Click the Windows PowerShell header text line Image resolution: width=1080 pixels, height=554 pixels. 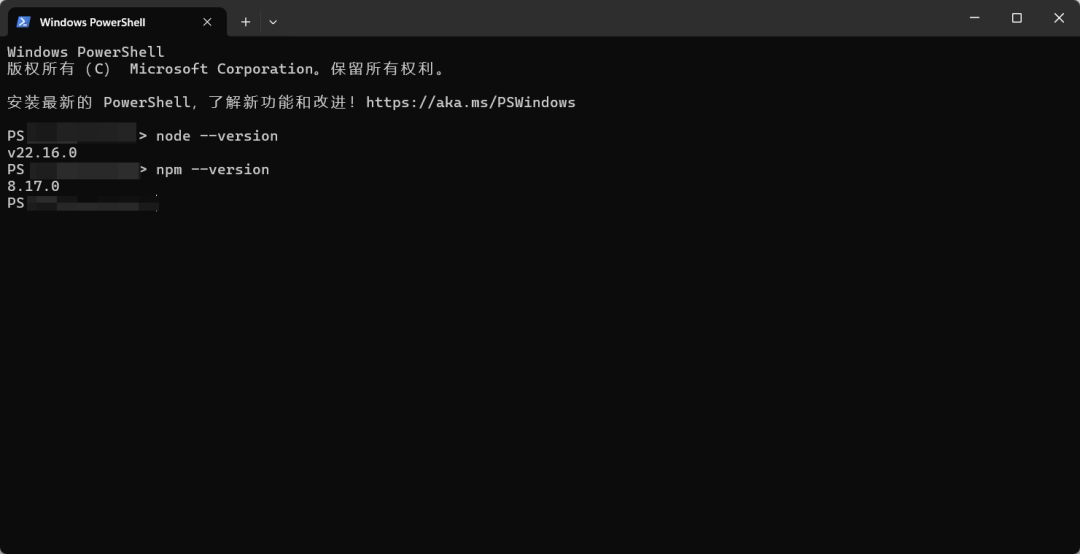coord(85,52)
